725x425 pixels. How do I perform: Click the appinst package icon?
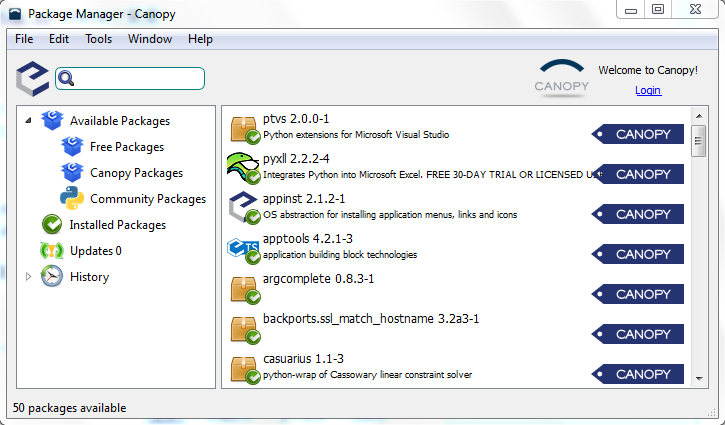coord(244,209)
